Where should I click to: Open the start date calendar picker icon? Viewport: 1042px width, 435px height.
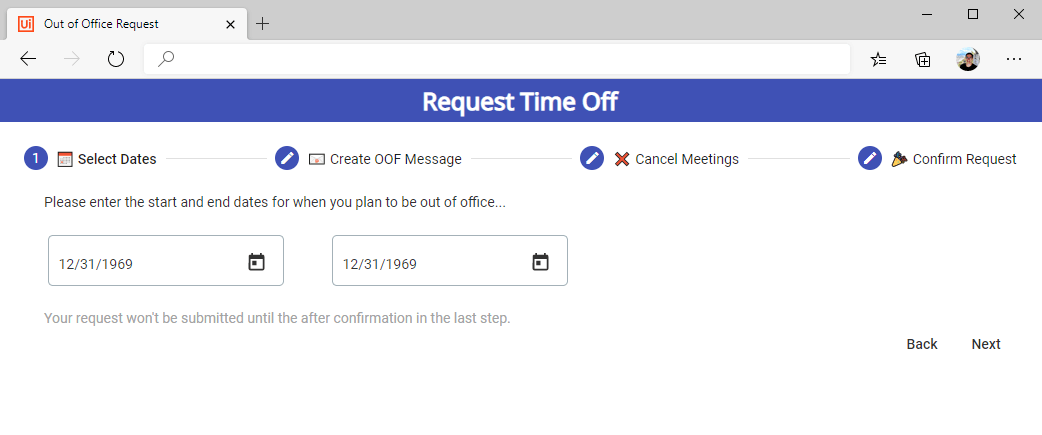(257, 262)
